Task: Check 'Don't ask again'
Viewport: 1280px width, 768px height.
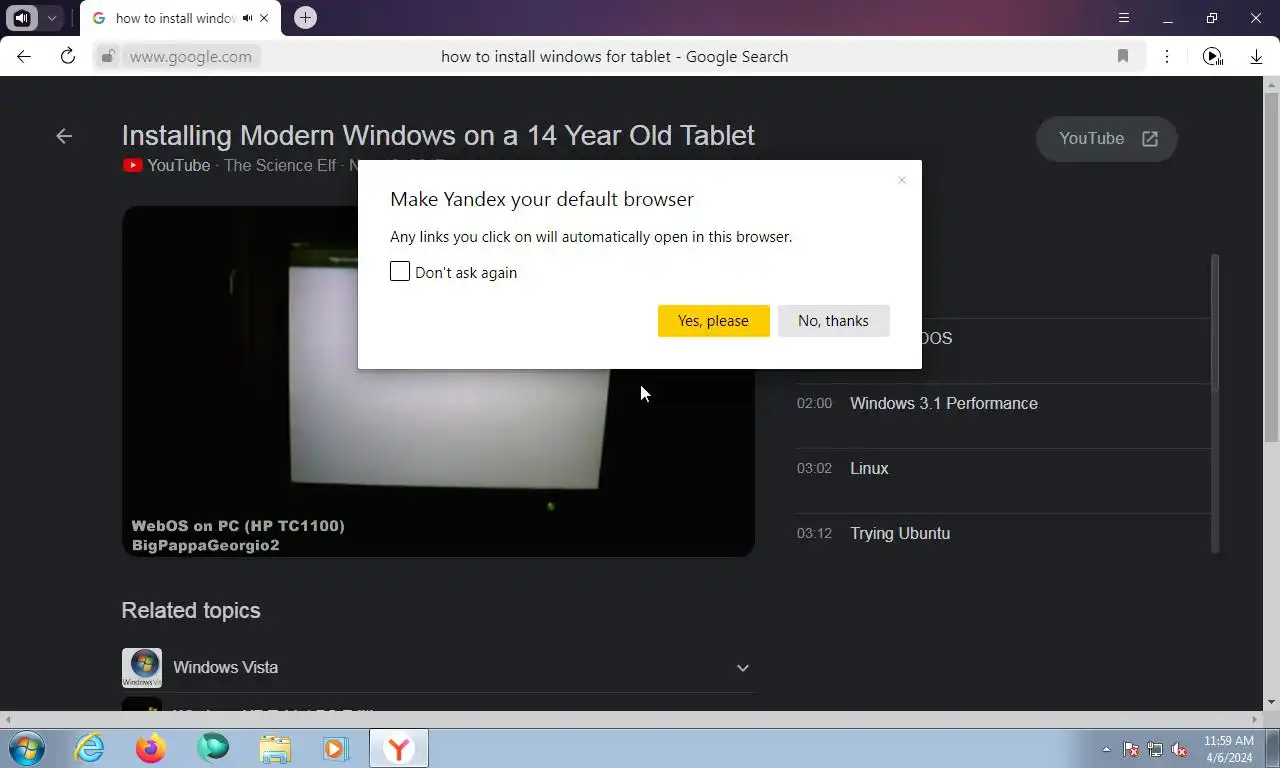Action: tap(400, 272)
